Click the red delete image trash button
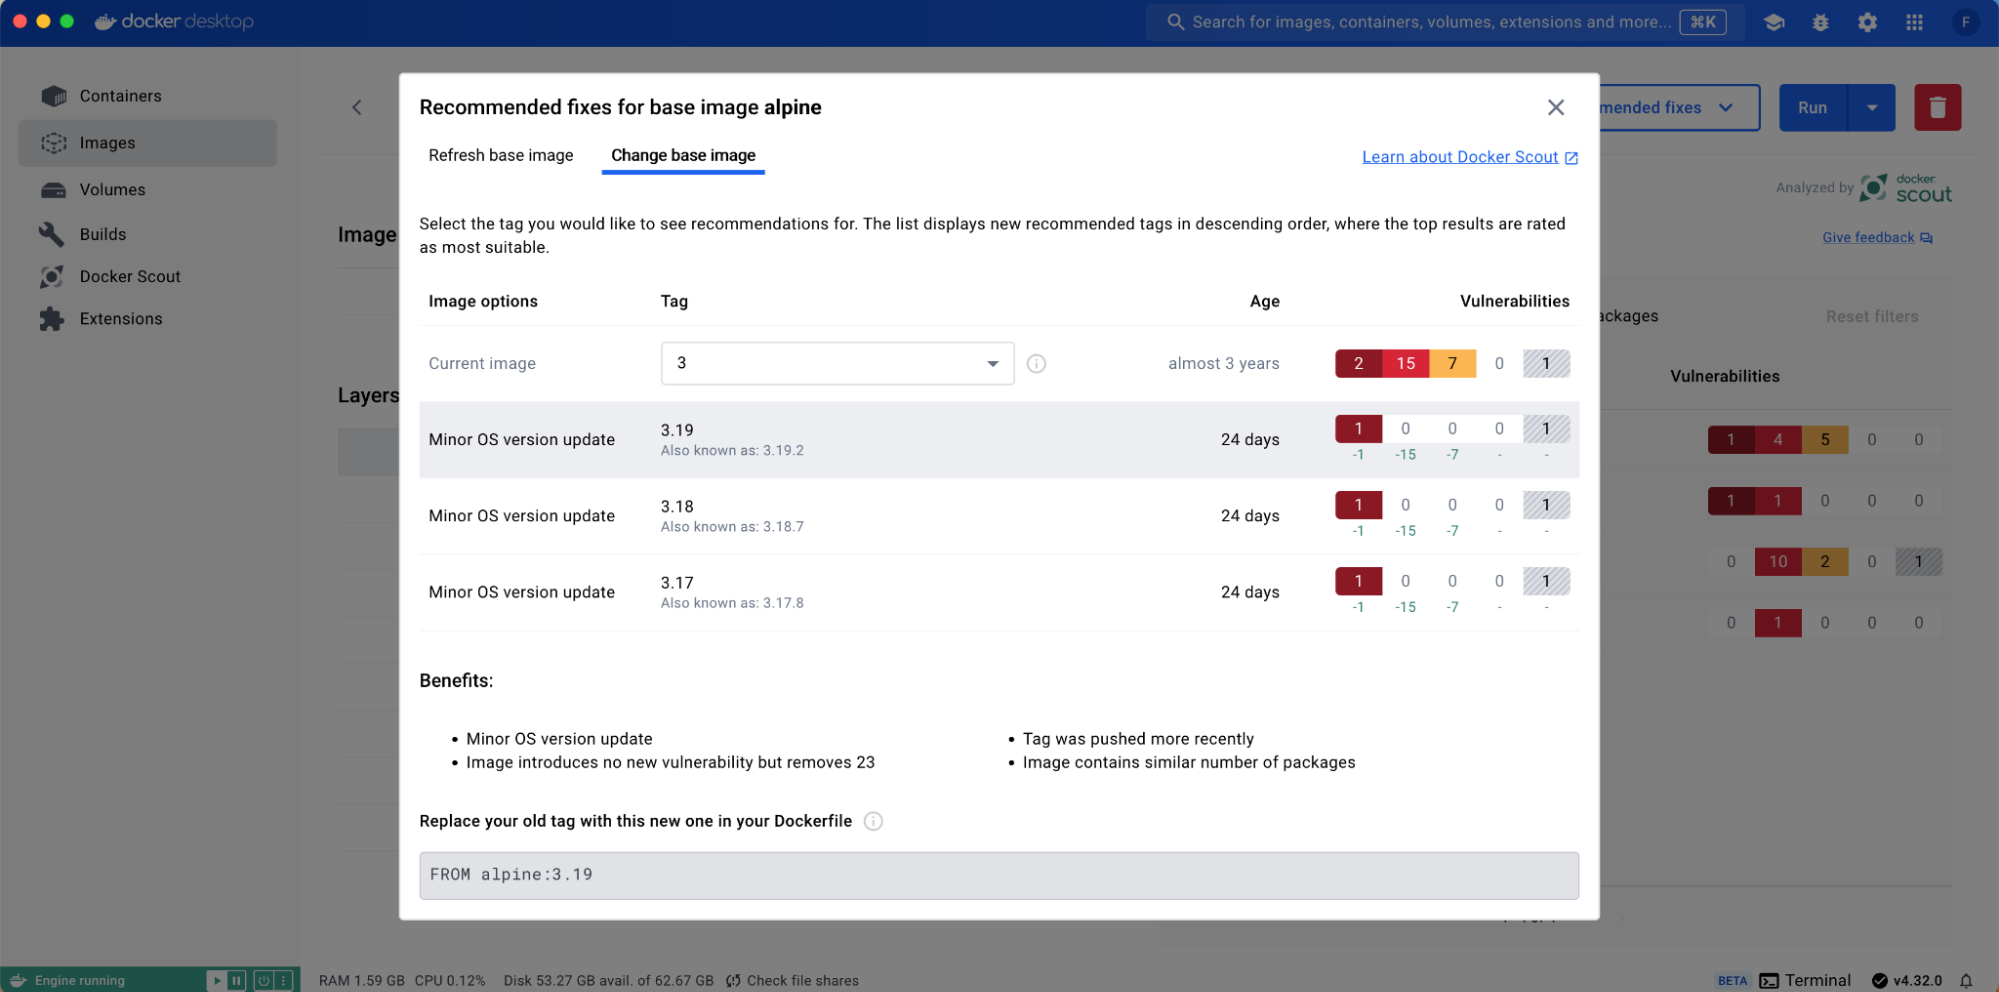Screen dimensions: 1999x992 tap(1937, 108)
